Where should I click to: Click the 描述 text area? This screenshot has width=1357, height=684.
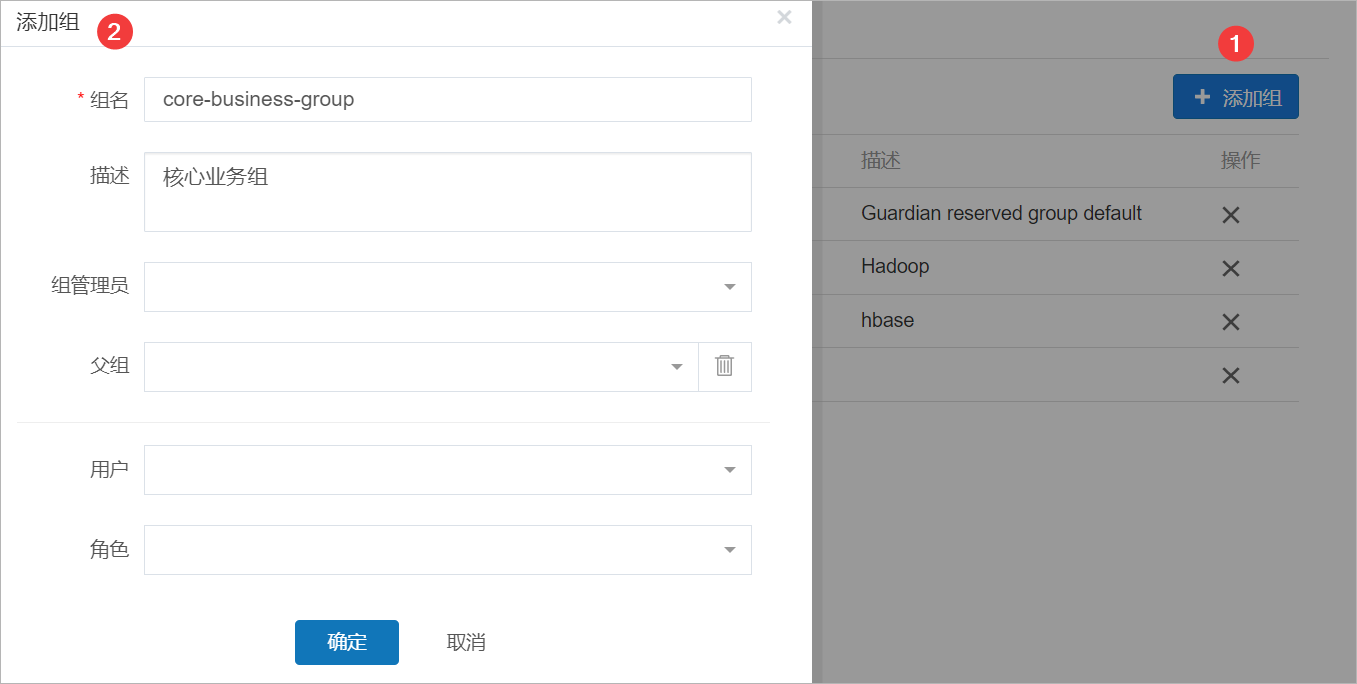(x=448, y=192)
